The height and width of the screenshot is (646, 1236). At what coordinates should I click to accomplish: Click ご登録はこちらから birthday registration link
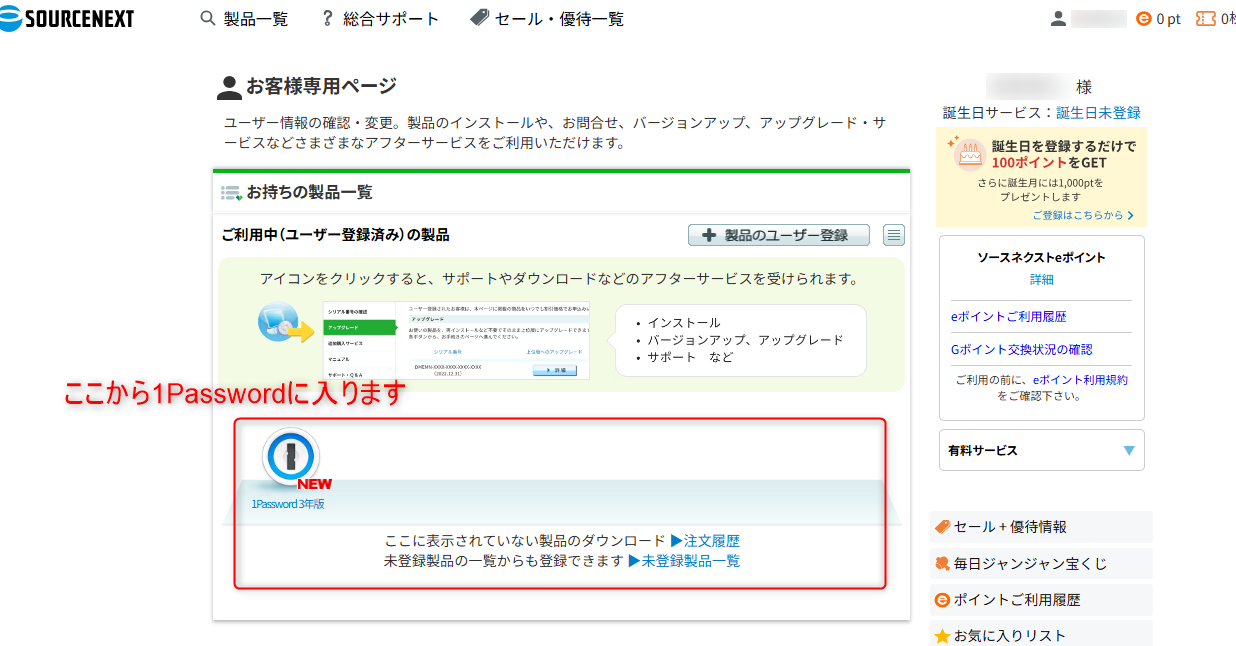(x=1083, y=215)
